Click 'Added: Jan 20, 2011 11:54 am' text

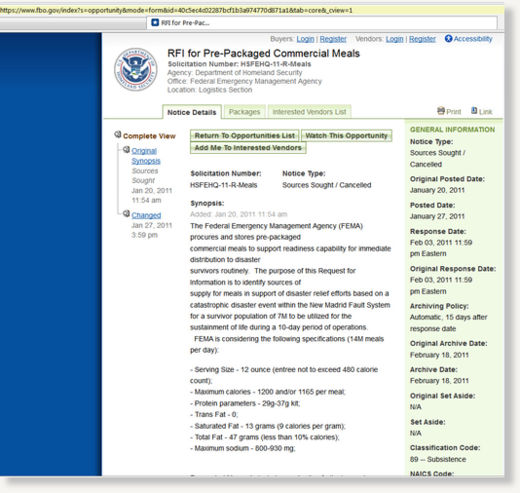click(x=238, y=214)
